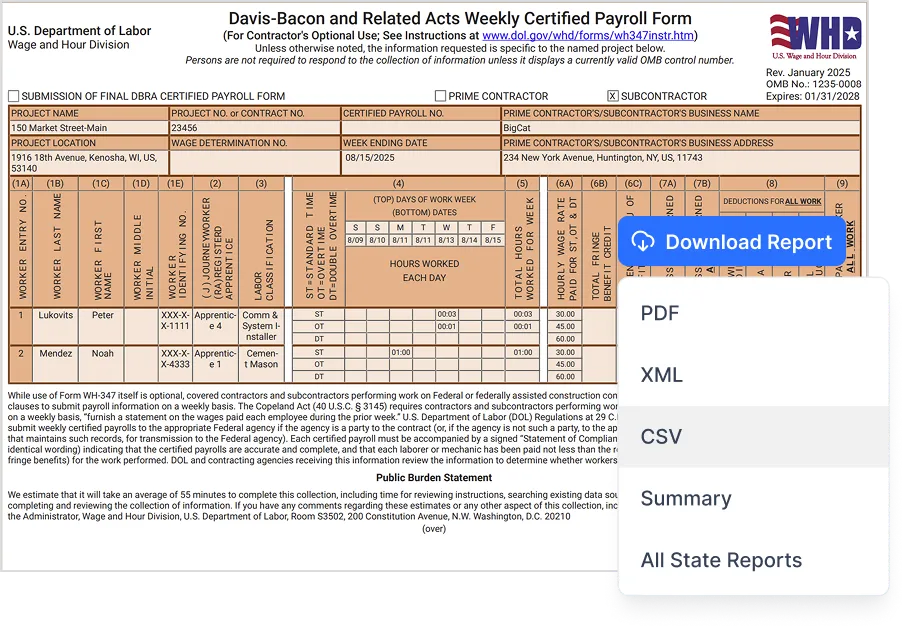This screenshot has height=631, width=908.
Task: Check Submission of Final DBRA Certified Payroll Form
Action: coord(14,96)
